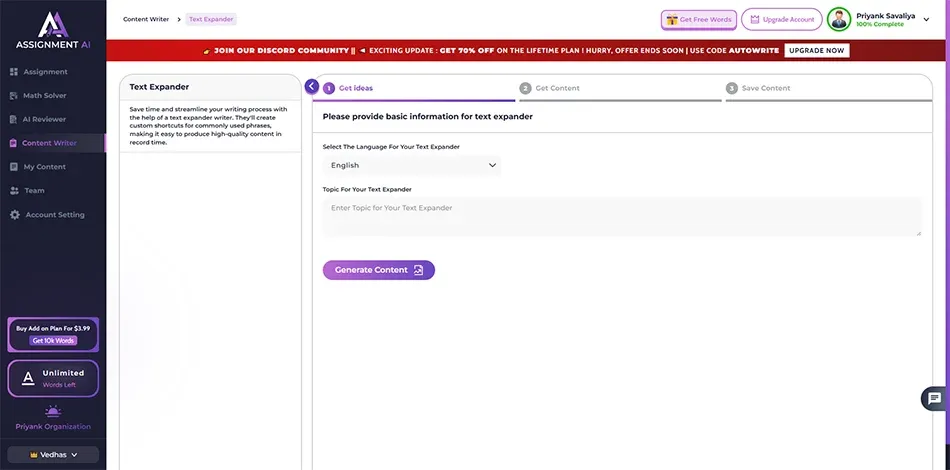This screenshot has width=950, height=470.
Task: Focus the Topic for Text Expander field
Action: 621,216
